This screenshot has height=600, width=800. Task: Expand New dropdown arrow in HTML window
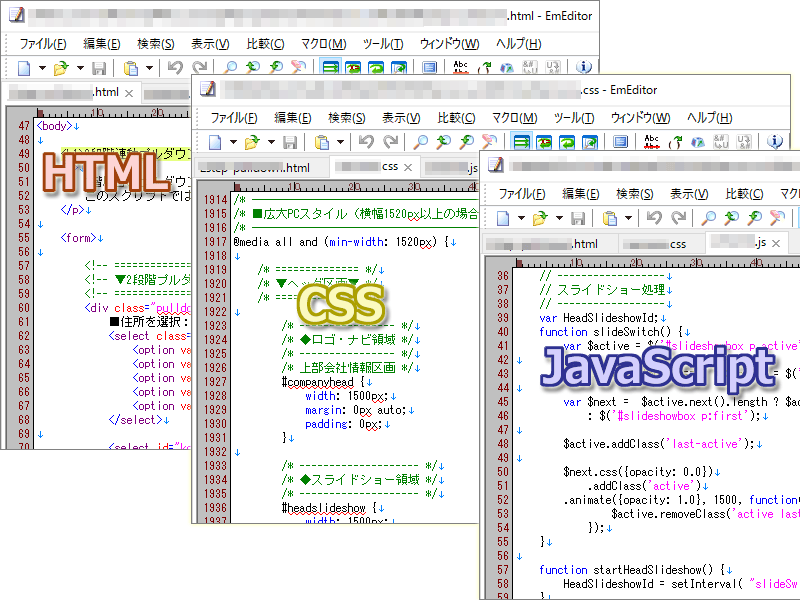point(42,68)
